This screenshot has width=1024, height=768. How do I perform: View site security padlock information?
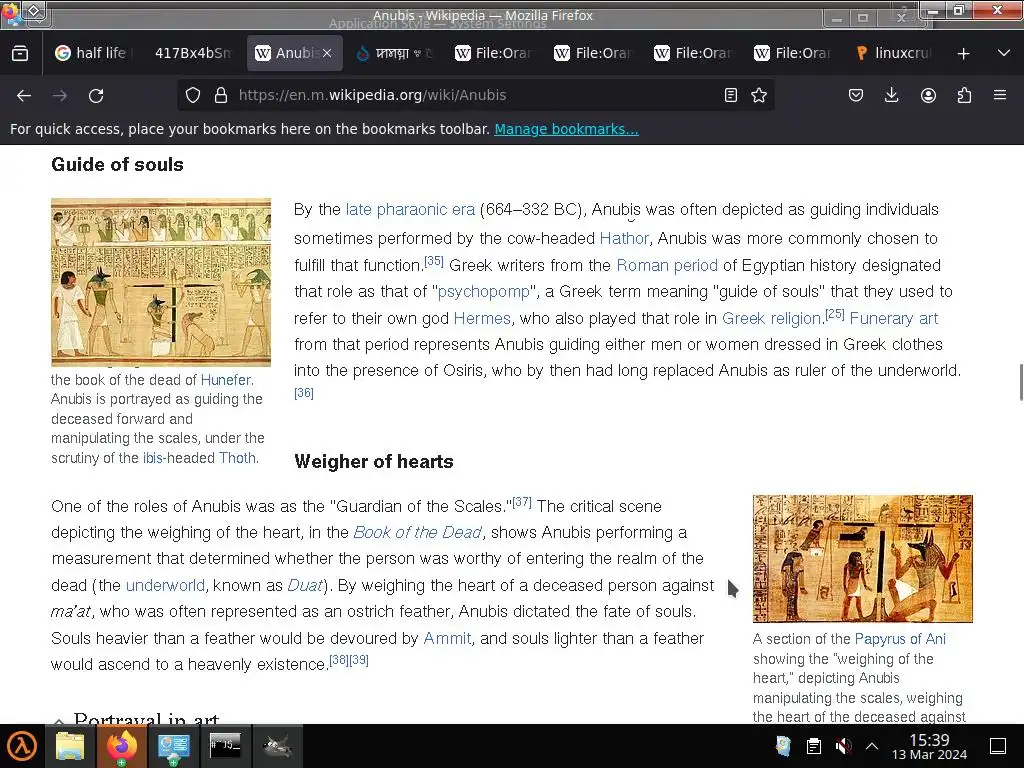click(x=221, y=95)
